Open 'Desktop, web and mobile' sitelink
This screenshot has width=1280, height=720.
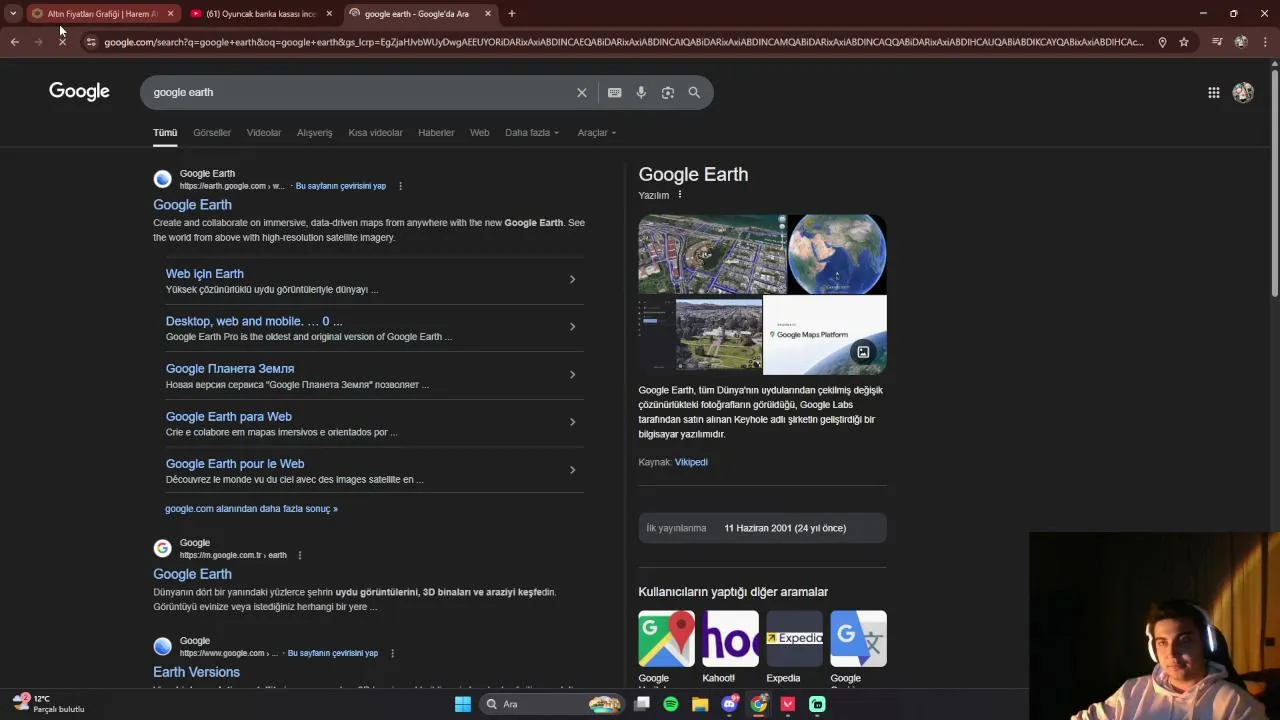point(254,321)
